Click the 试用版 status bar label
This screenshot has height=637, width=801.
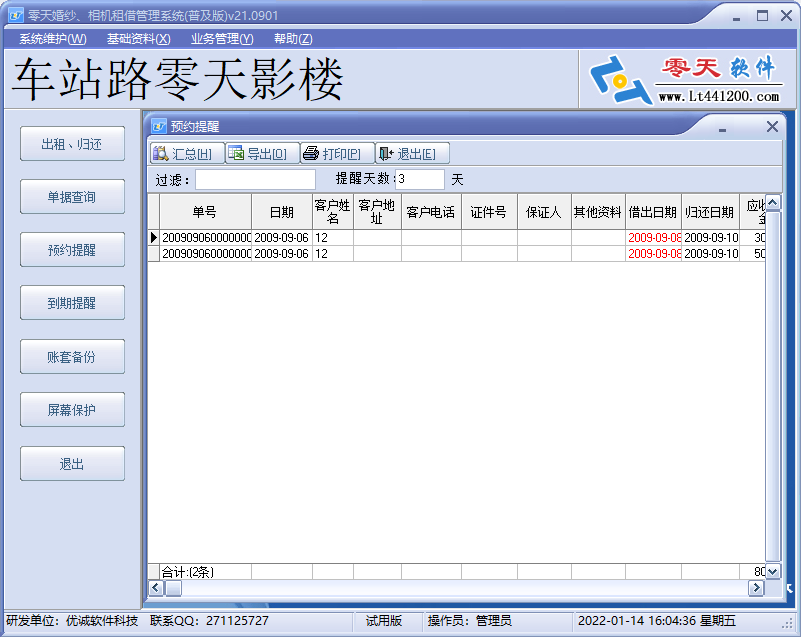click(x=384, y=621)
